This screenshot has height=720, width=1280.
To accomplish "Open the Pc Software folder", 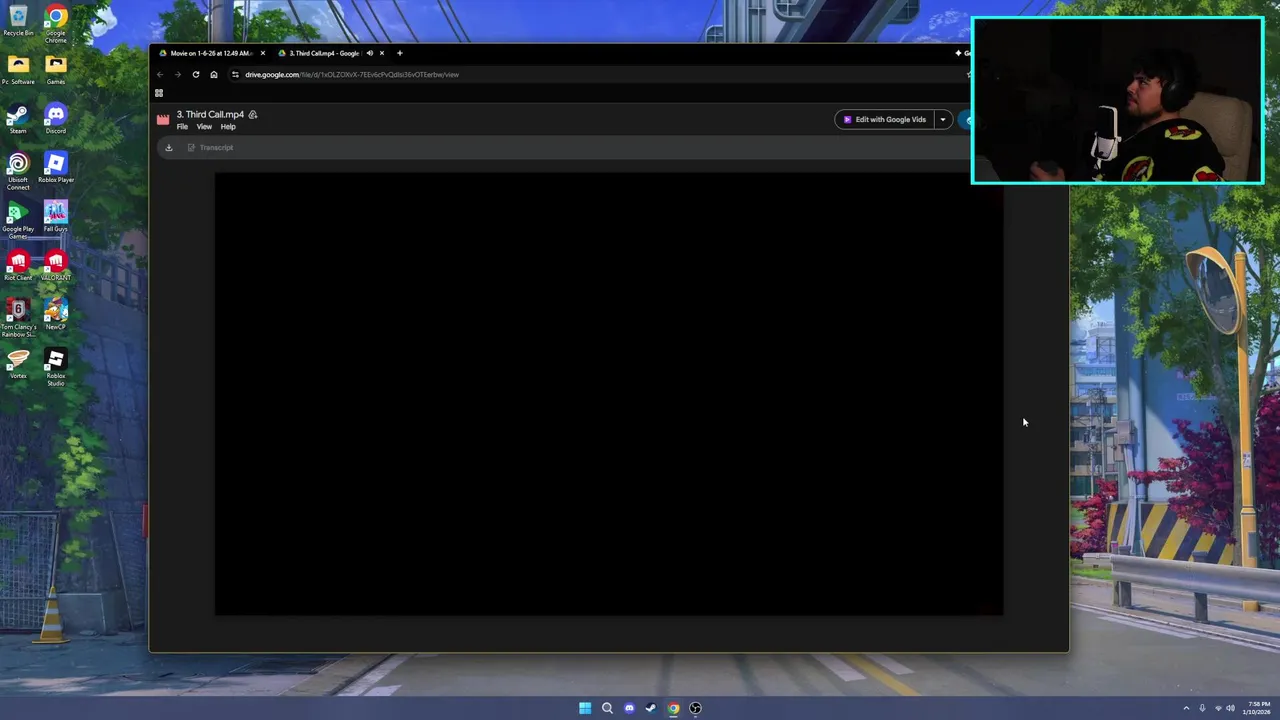I will (18, 70).
